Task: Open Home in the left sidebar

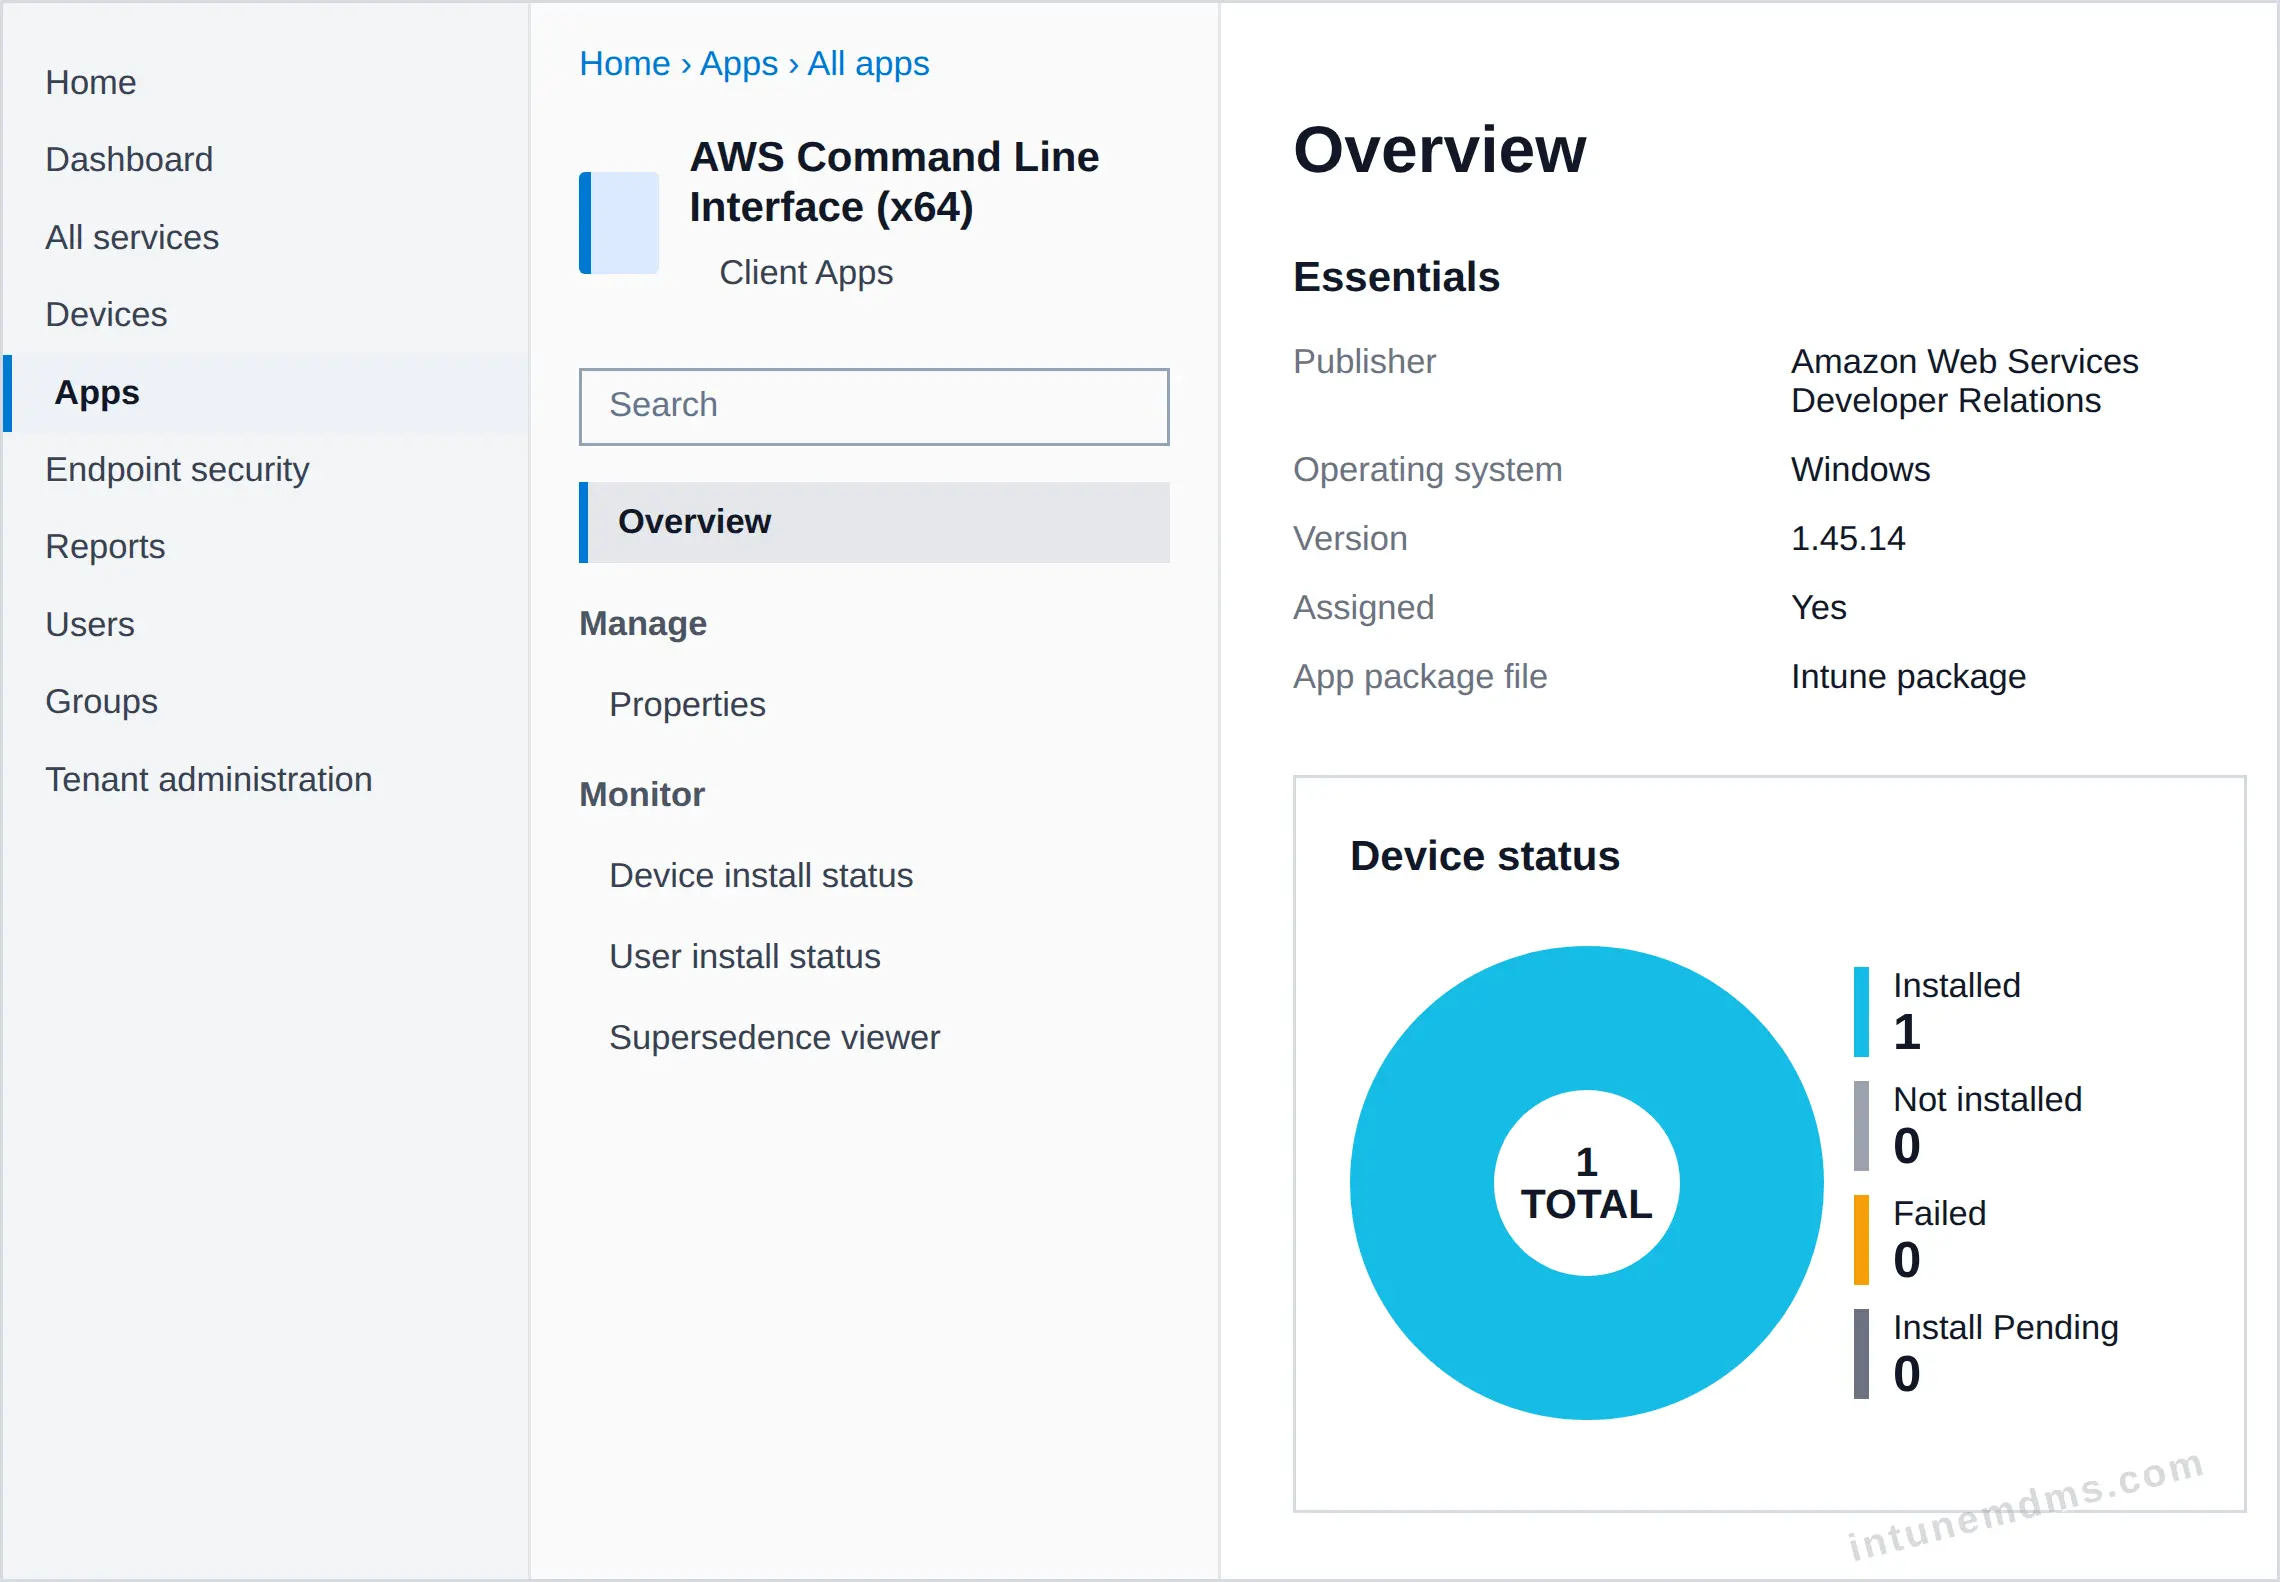Action: (91, 82)
